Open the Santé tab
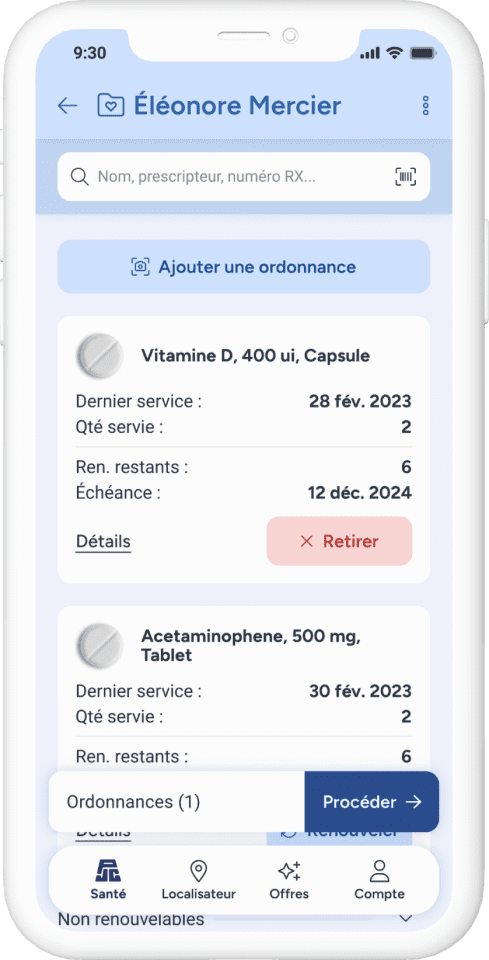Viewport: 489px width, 960px height. click(x=108, y=880)
